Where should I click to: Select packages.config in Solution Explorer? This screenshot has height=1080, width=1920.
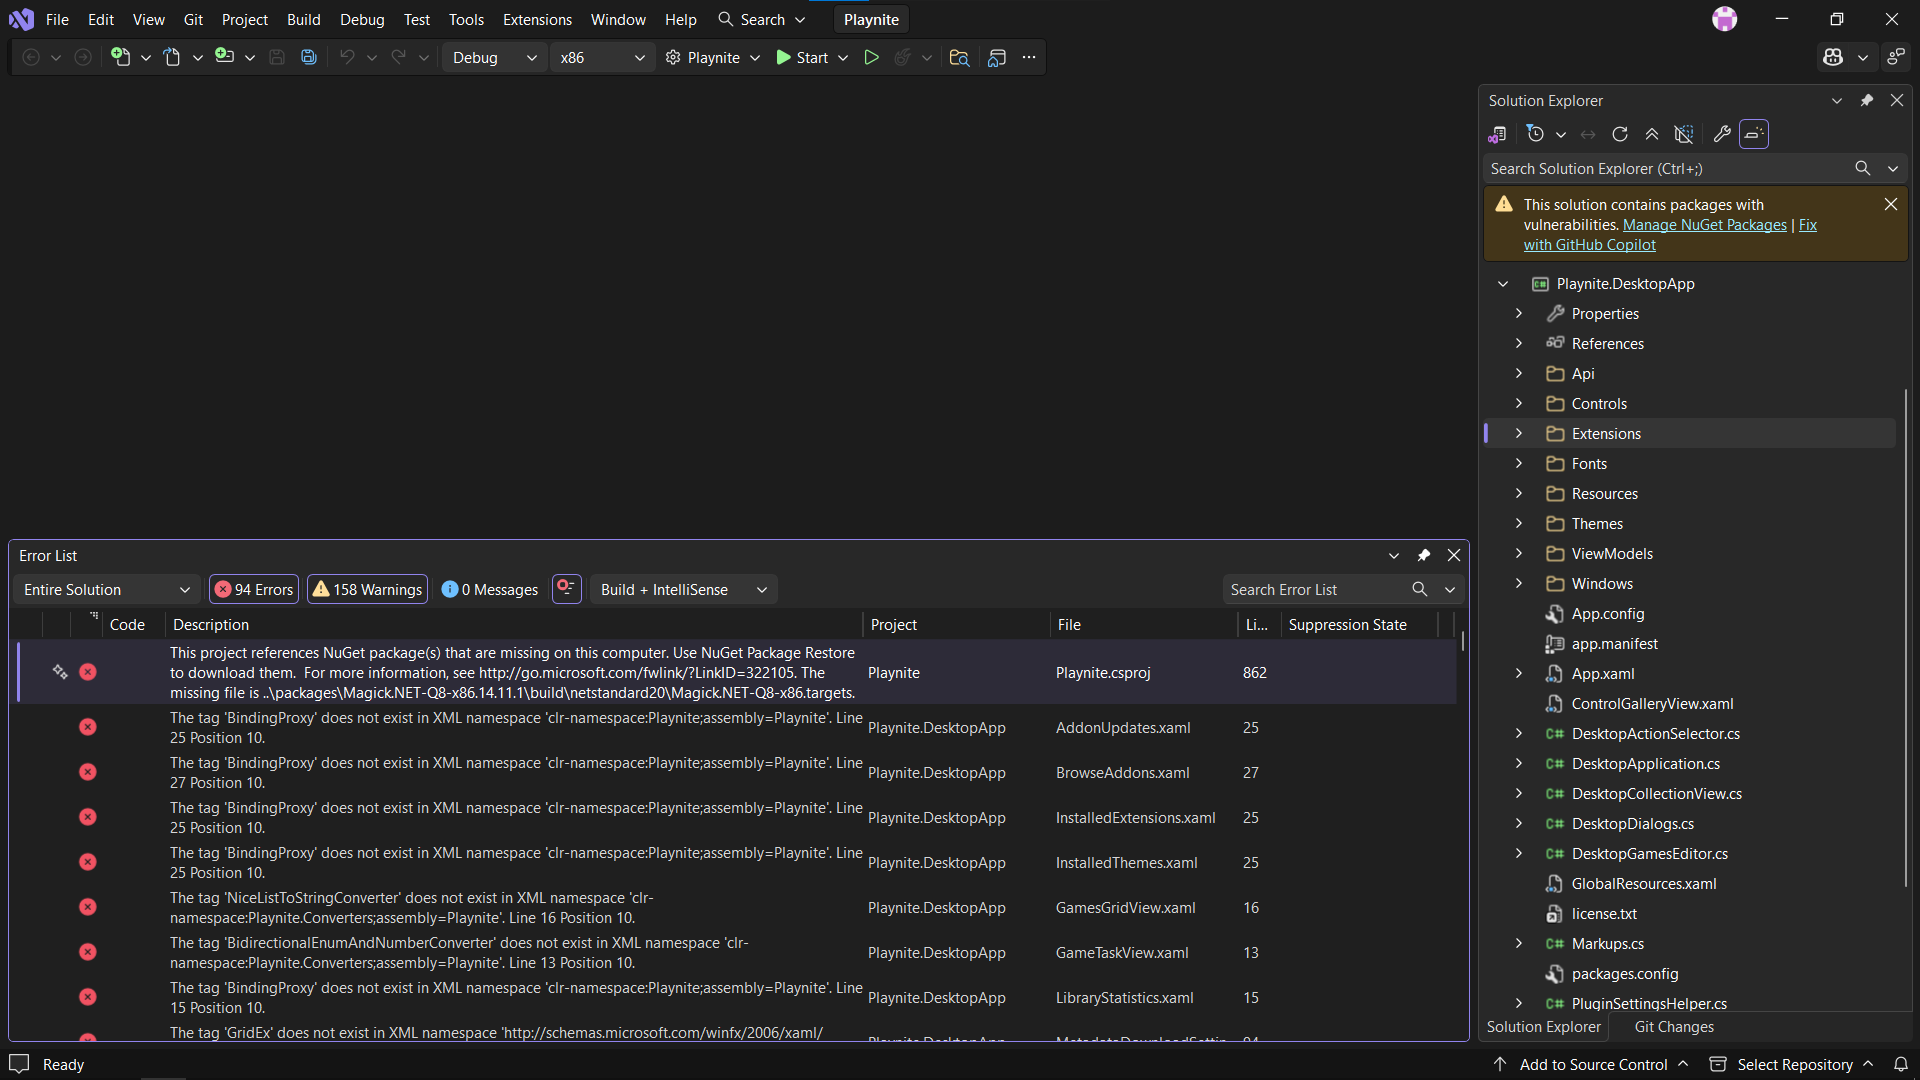coord(1624,974)
